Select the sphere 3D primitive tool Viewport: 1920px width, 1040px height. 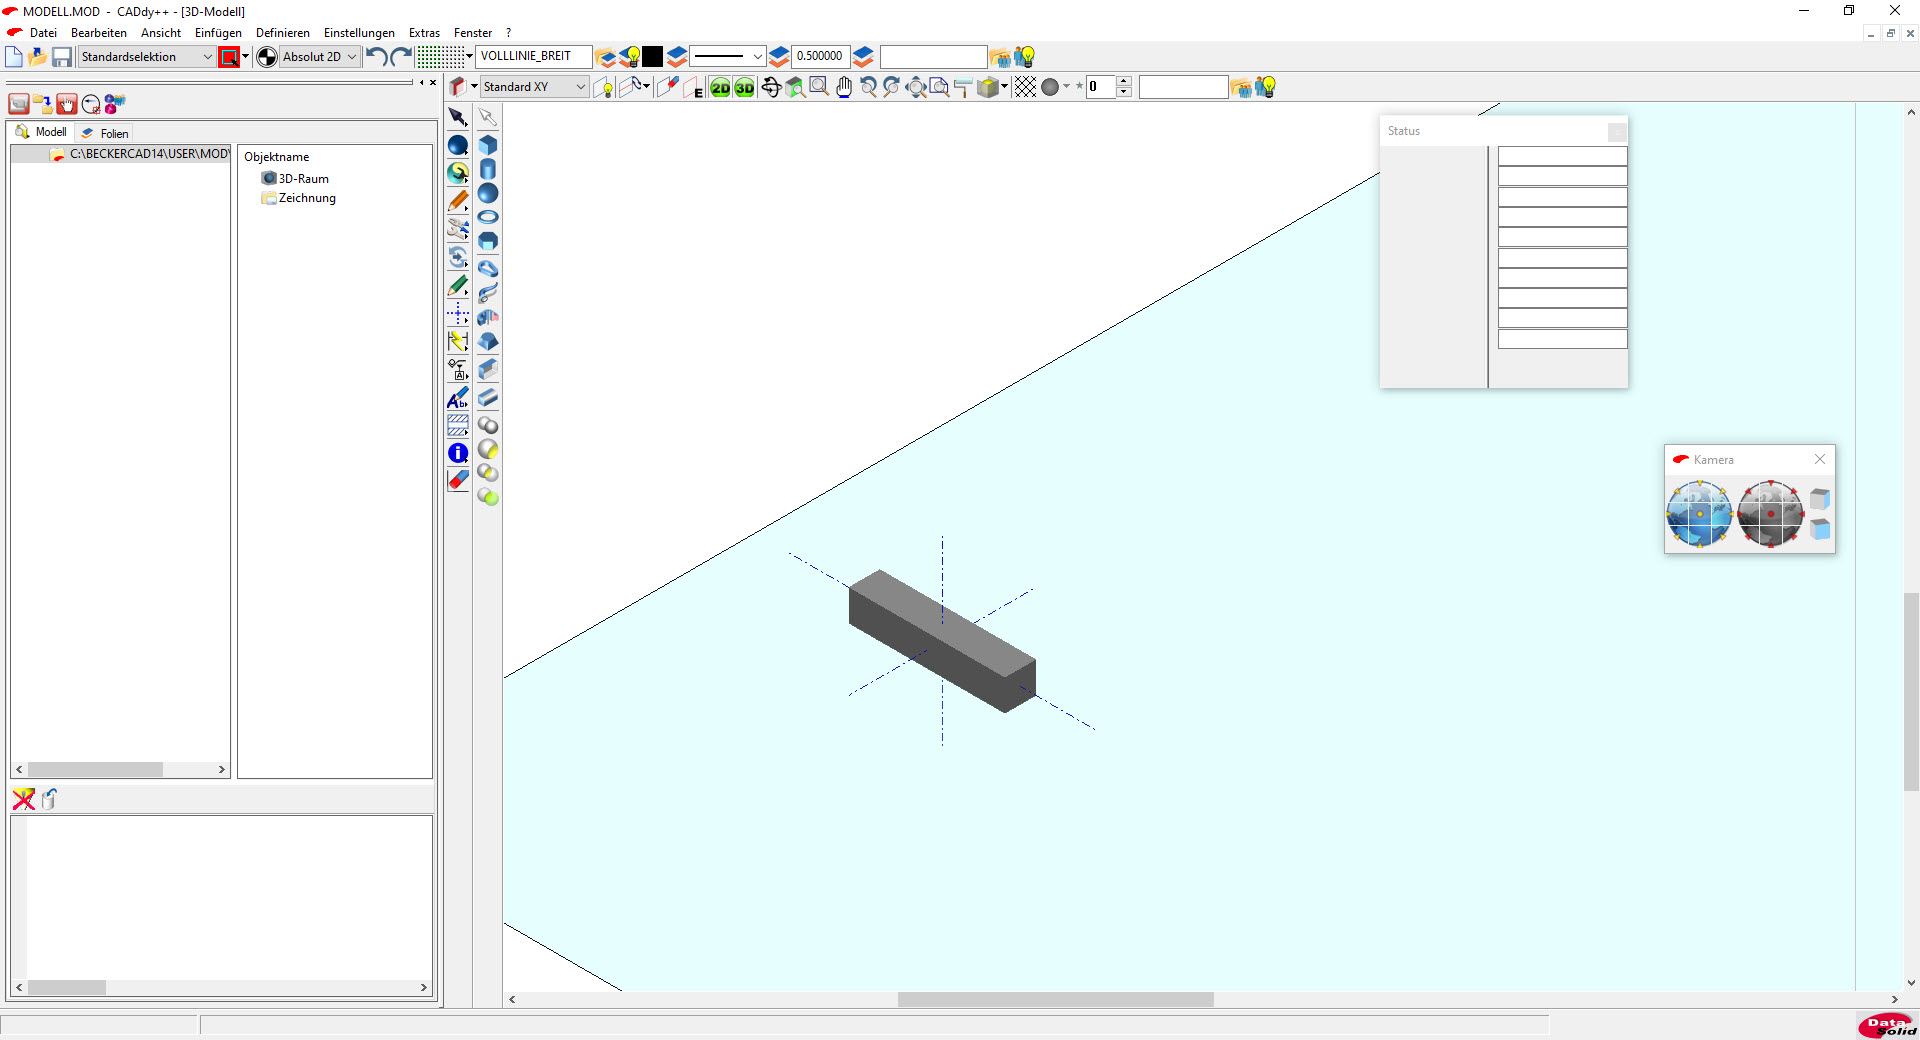pos(488,193)
